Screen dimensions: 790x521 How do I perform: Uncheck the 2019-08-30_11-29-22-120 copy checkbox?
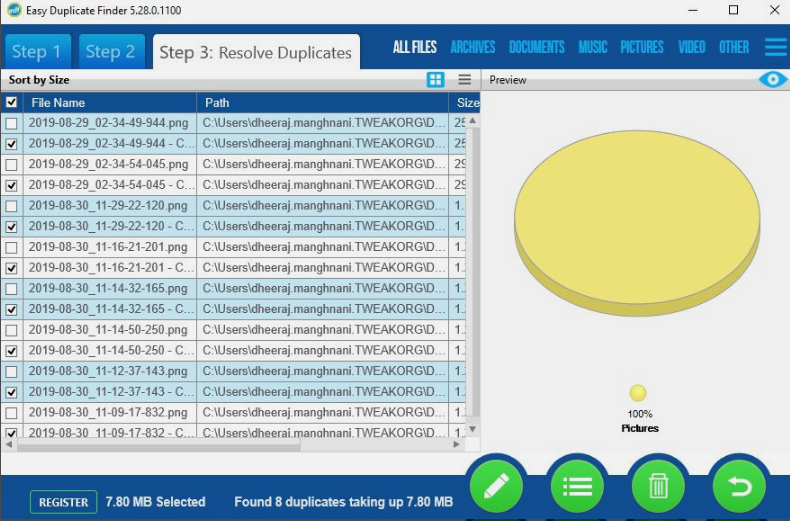(x=11, y=227)
